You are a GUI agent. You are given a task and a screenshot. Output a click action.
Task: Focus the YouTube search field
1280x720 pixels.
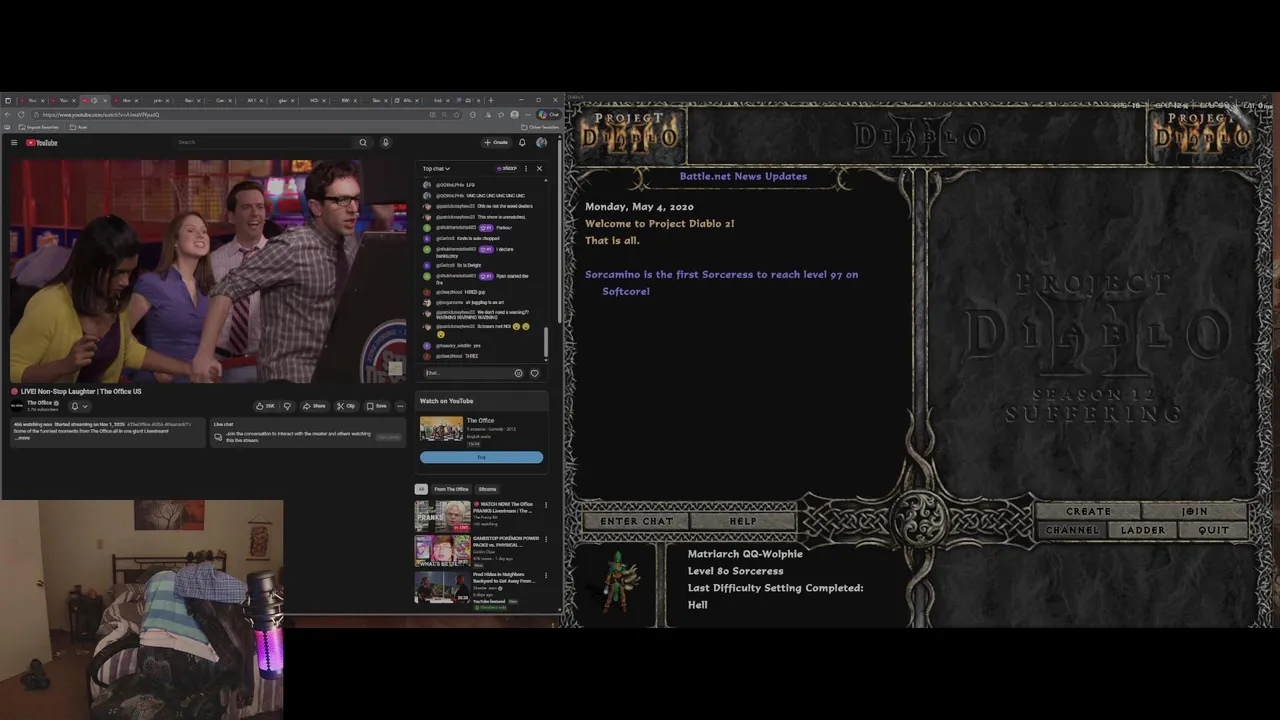(264, 143)
